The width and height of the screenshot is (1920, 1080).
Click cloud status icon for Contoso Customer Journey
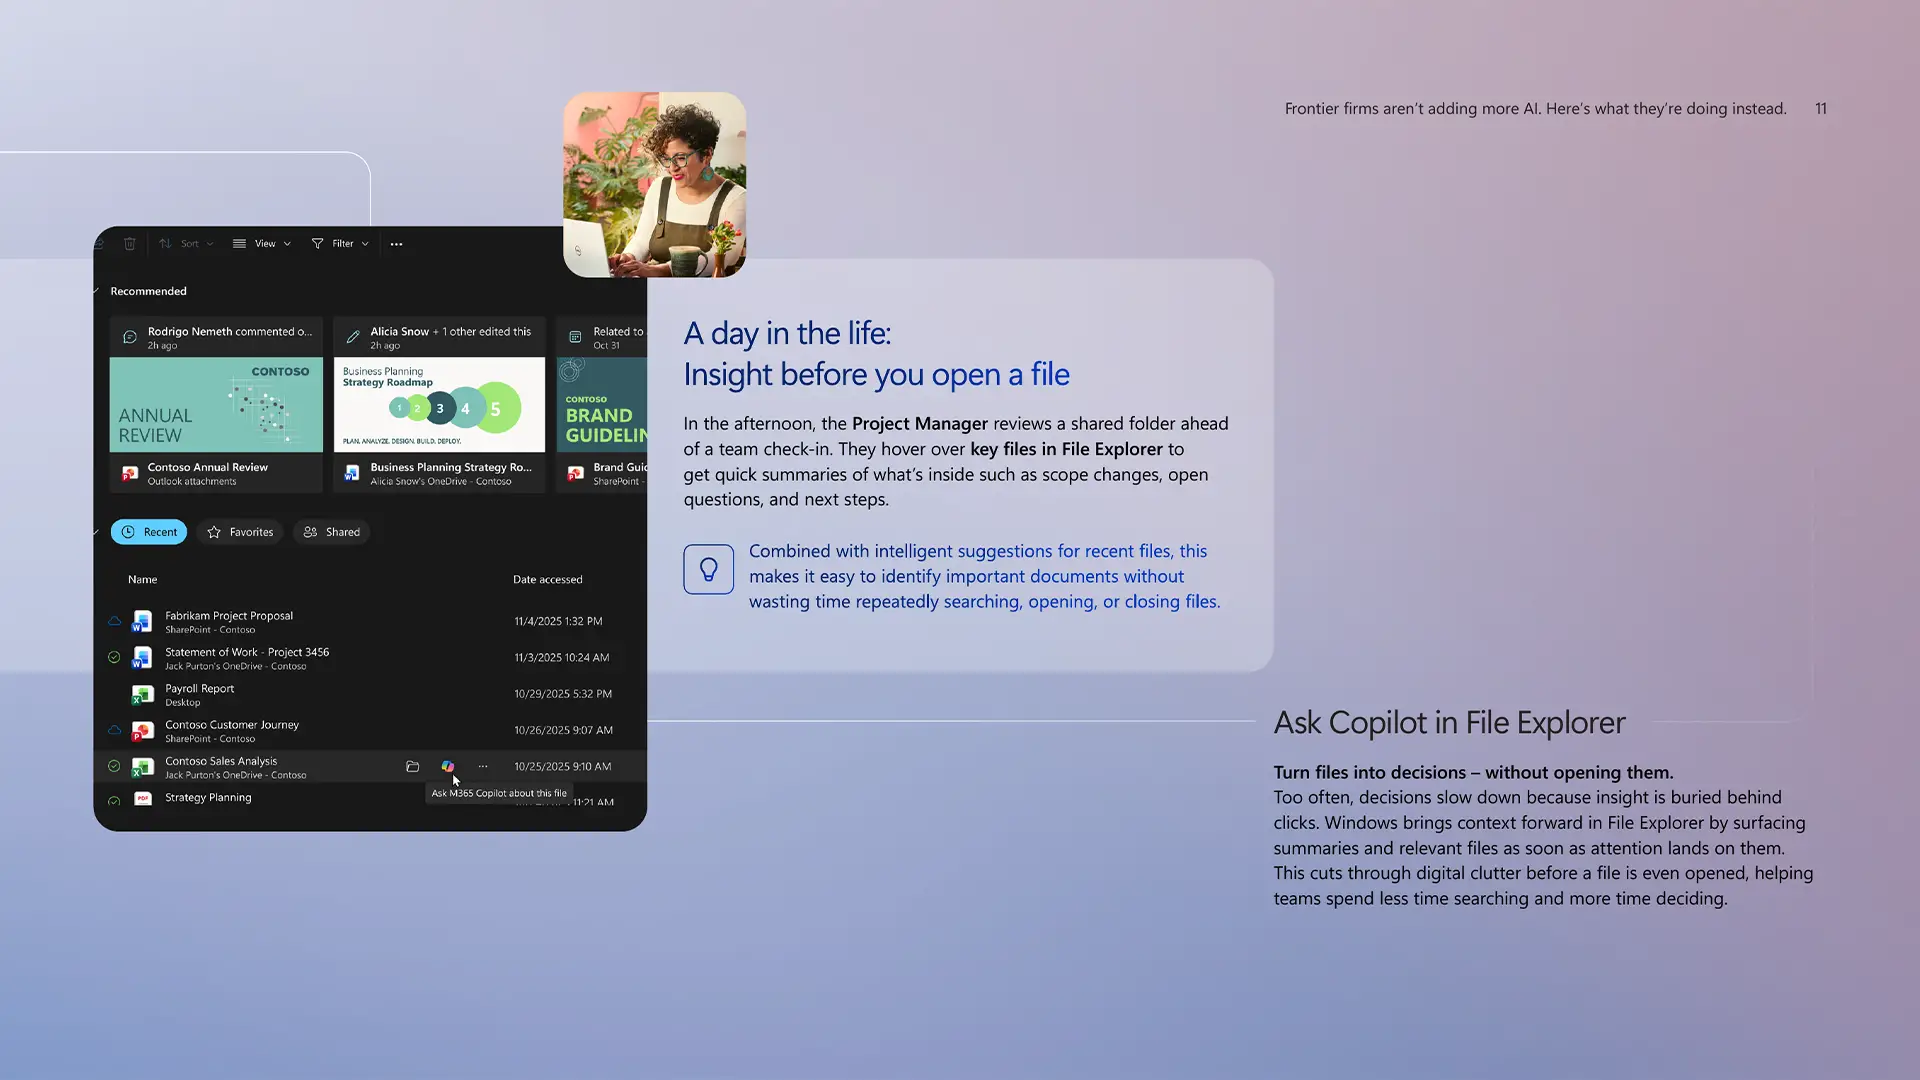[114, 730]
